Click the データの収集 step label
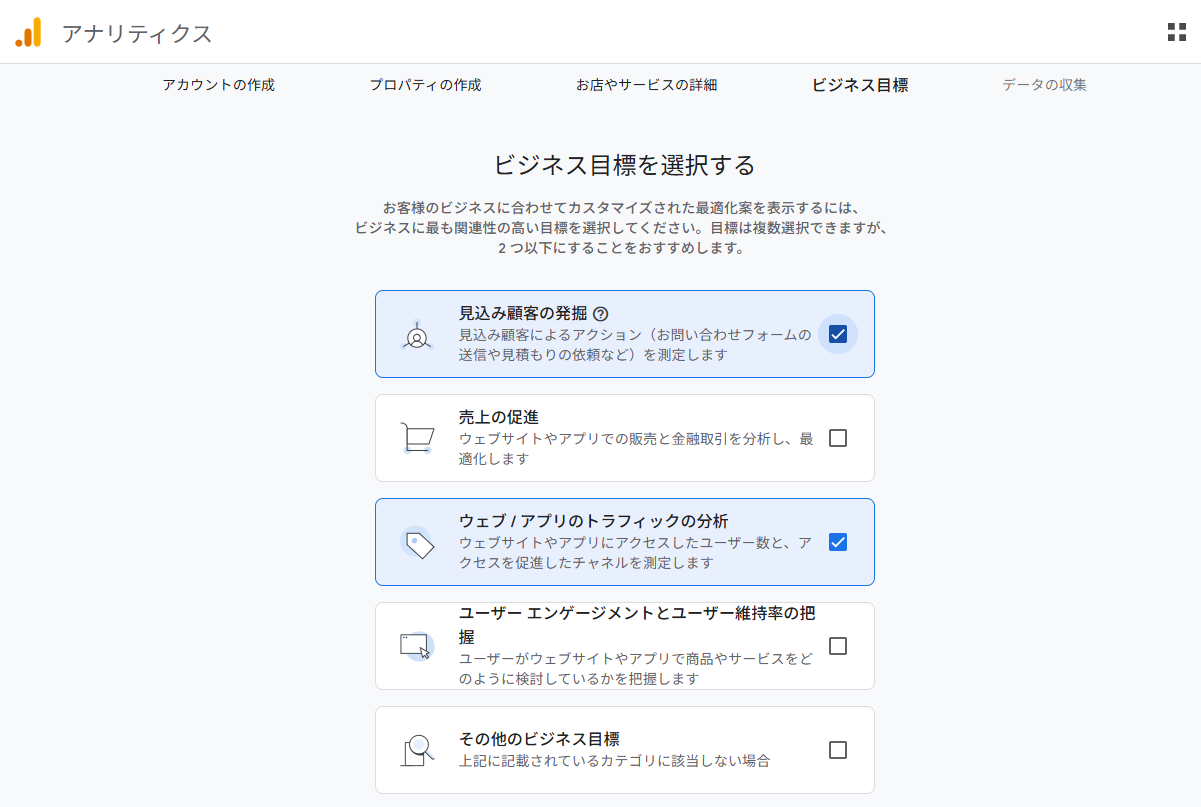This screenshot has height=807, width=1201. pyautogui.click(x=1042, y=85)
